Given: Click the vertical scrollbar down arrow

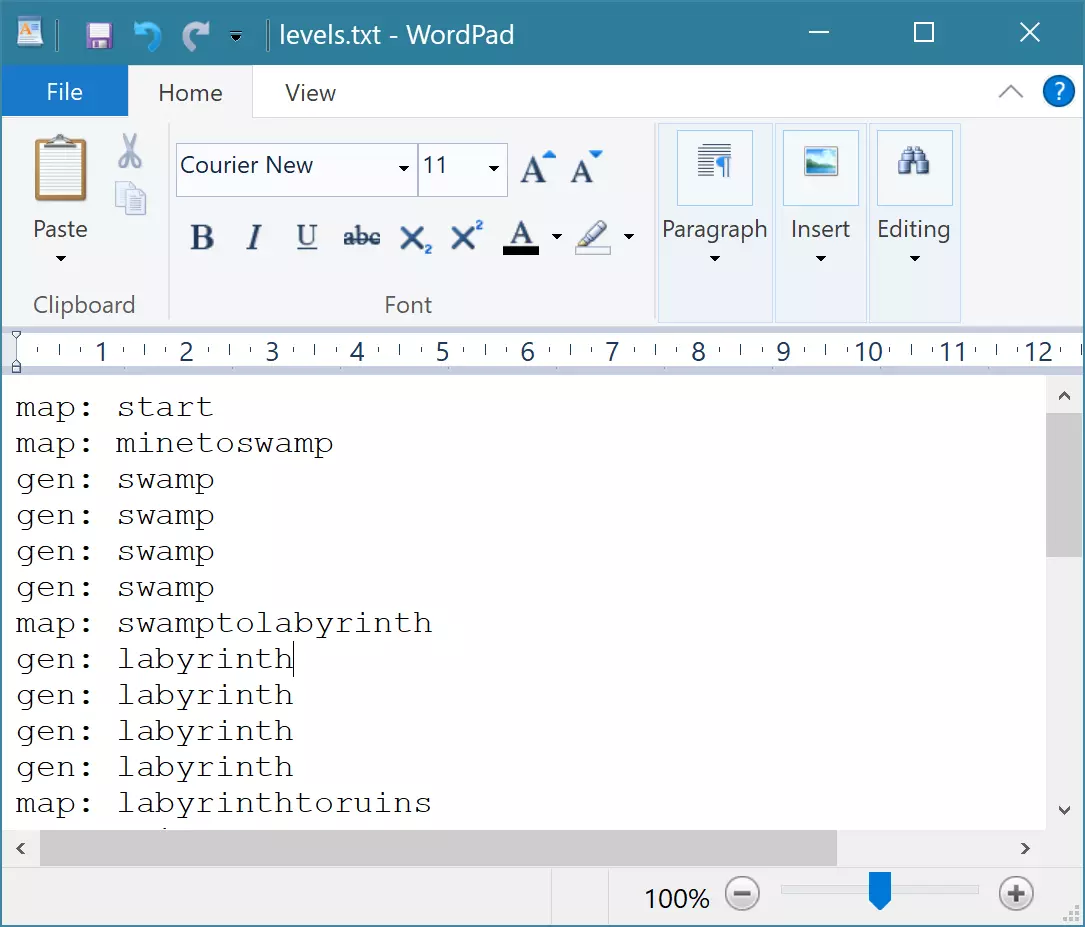Looking at the screenshot, I should pos(1064,810).
